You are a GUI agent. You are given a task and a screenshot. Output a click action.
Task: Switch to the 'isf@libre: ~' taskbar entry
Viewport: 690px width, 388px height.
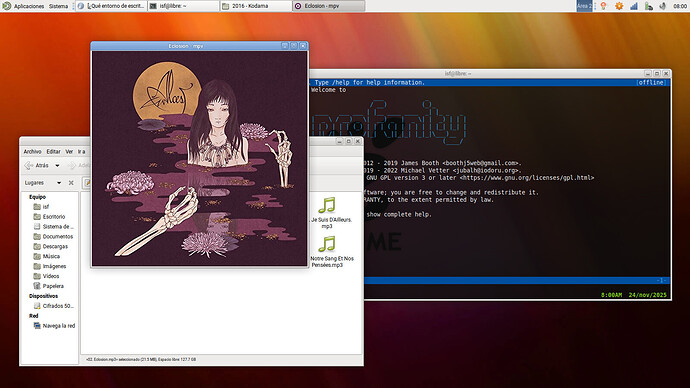point(183,6)
